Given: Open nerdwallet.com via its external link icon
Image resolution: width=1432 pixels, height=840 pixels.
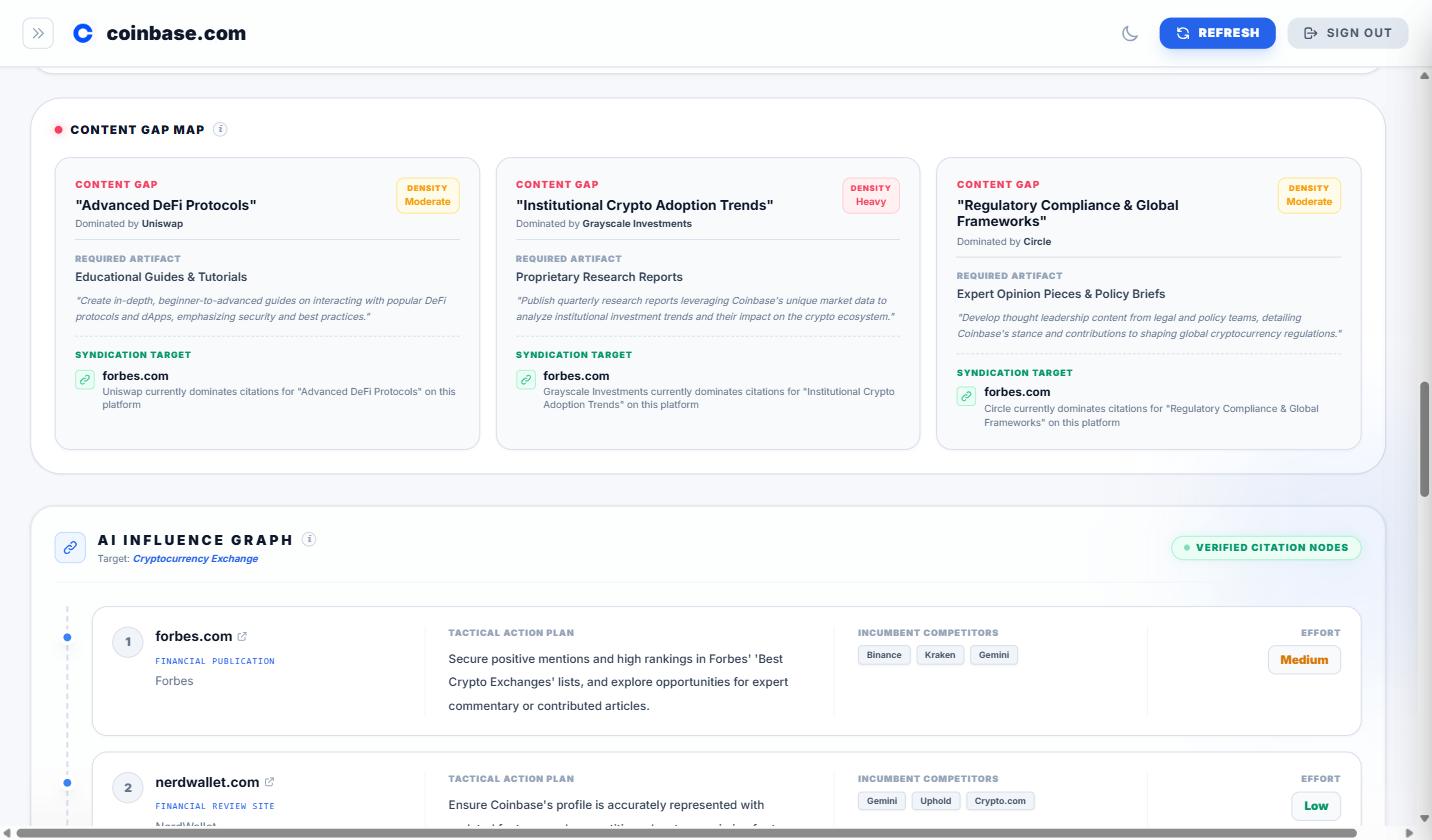Looking at the screenshot, I should tap(269, 781).
